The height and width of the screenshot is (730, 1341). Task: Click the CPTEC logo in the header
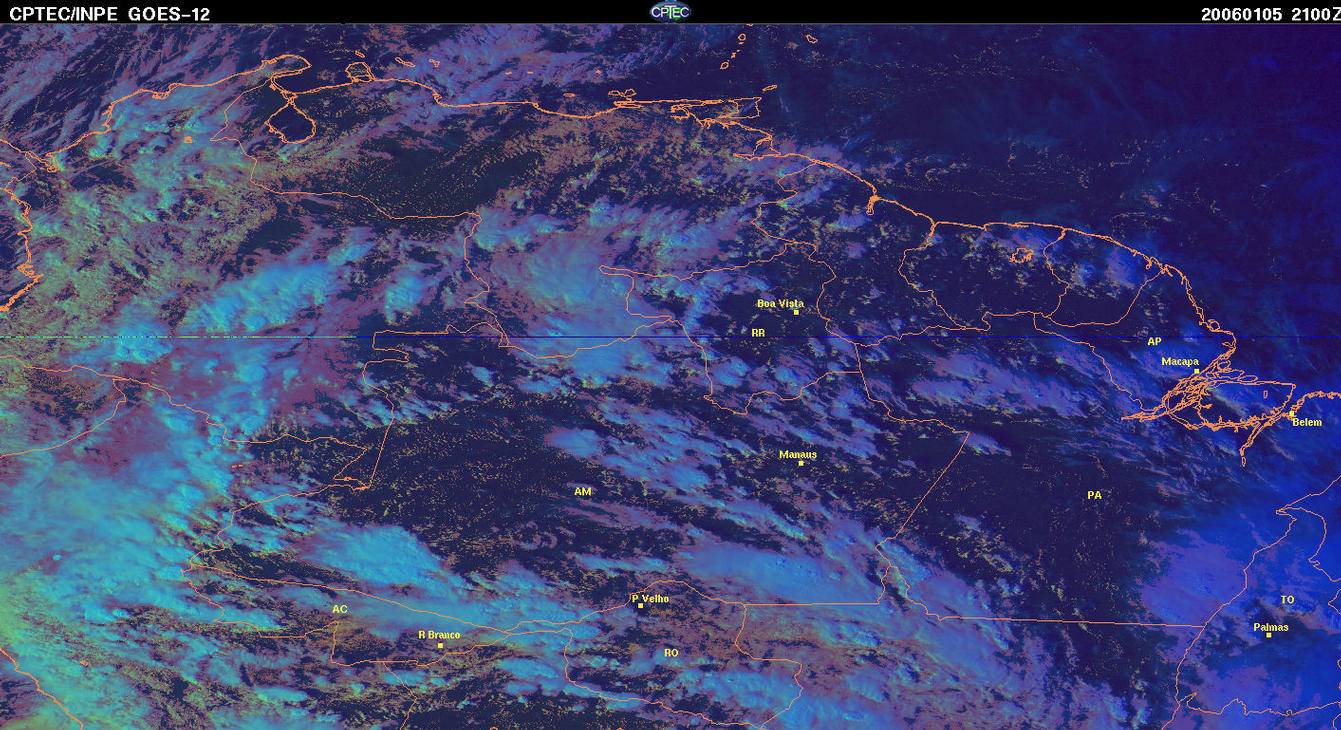[670, 11]
